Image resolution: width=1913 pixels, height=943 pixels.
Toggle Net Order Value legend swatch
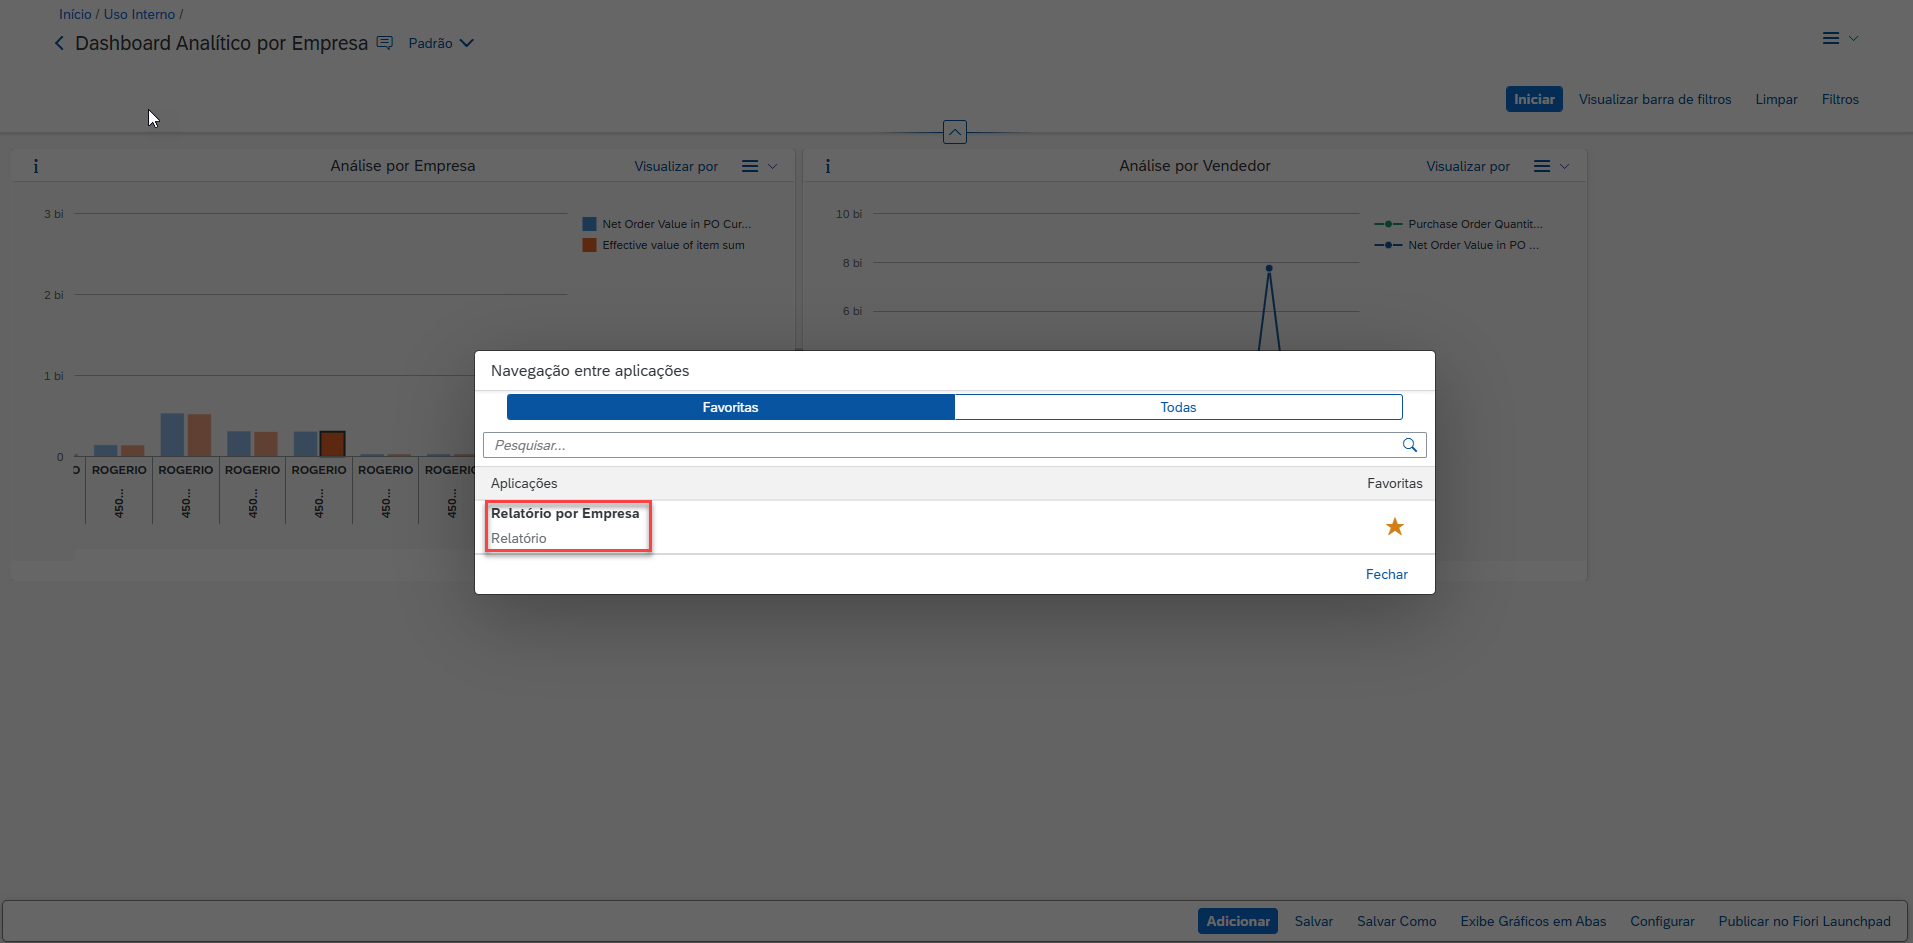pos(590,224)
